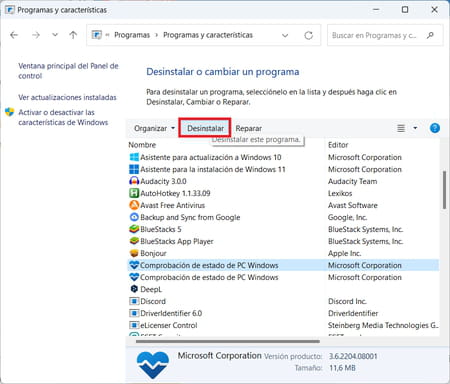Select the Windows 11 installation assistant icon
Image resolution: width=450 pixels, height=384 pixels.
(x=134, y=169)
